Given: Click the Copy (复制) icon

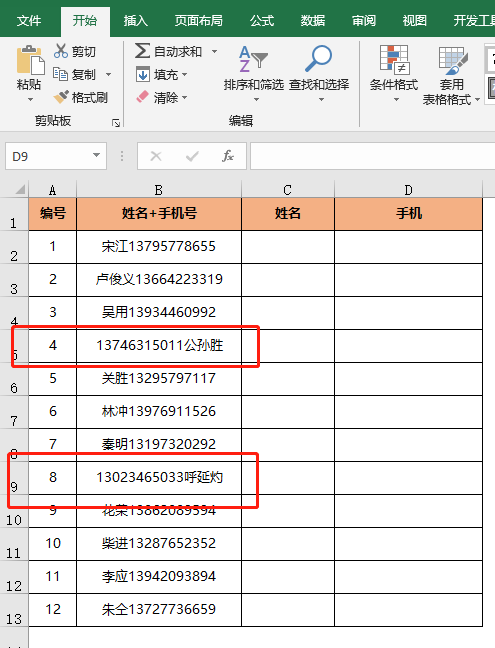Looking at the screenshot, I should pyautogui.click(x=61, y=74).
